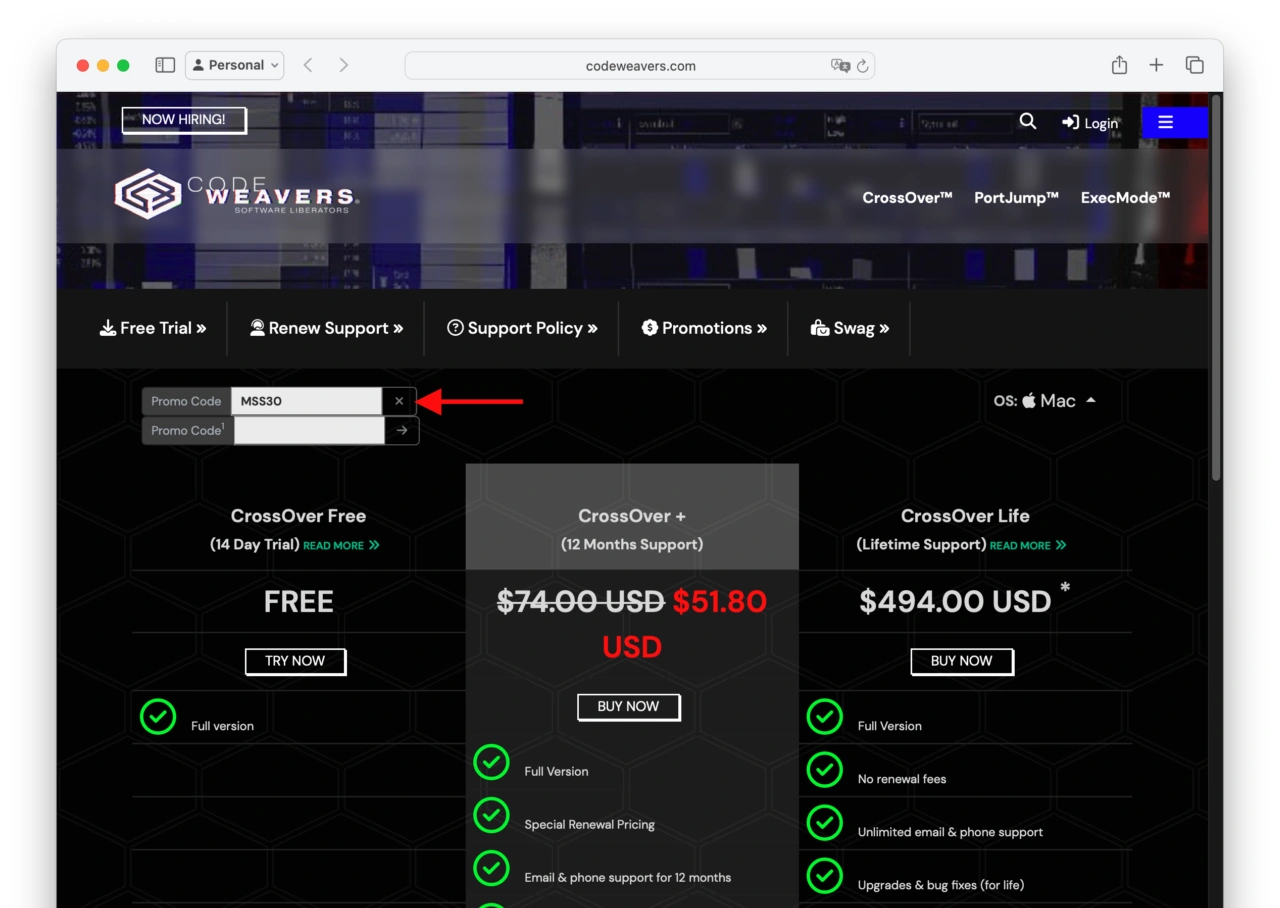
Task: Click the empty promo code field
Action: click(x=308, y=430)
